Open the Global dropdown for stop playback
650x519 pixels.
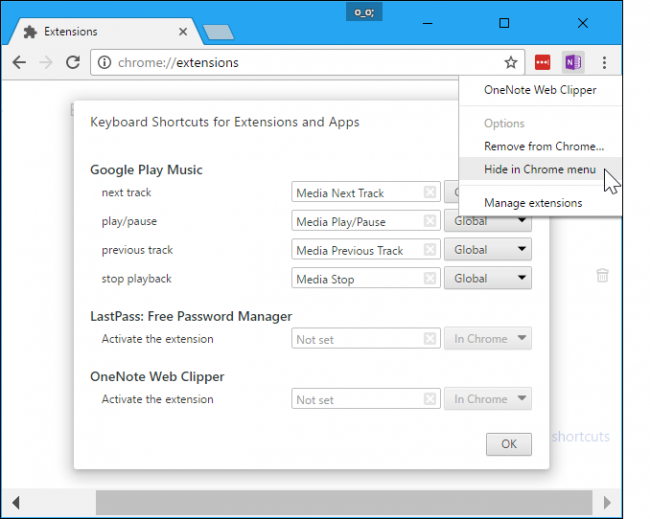tap(488, 278)
